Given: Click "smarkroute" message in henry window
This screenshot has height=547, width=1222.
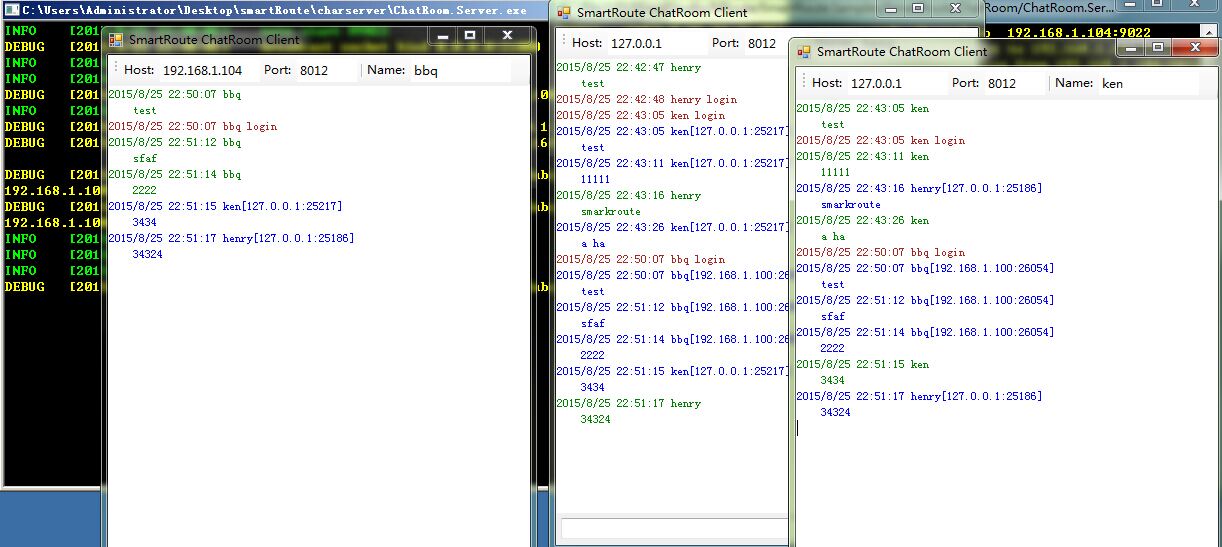Looking at the screenshot, I should click(610, 212).
